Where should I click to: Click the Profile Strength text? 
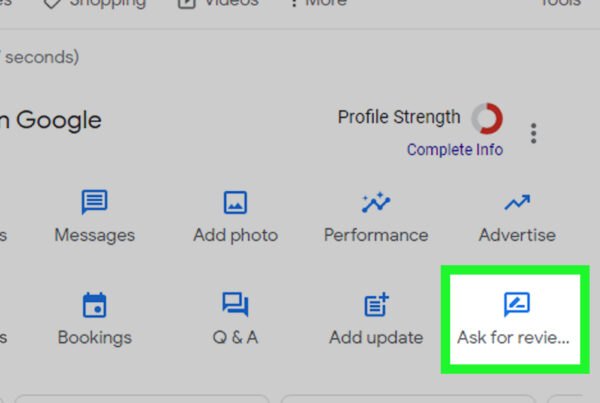[399, 117]
